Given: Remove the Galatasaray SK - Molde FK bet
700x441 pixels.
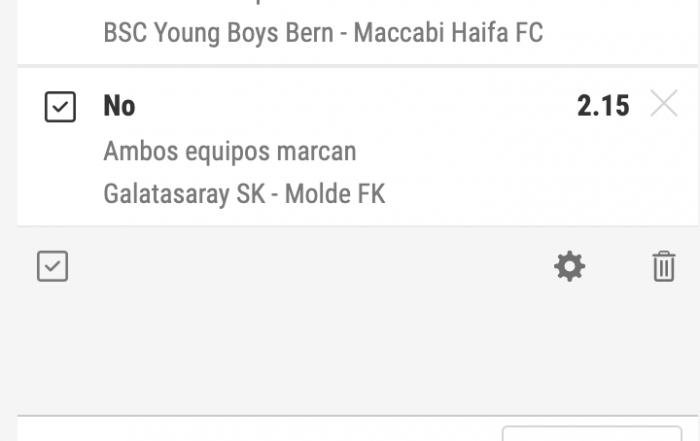Looking at the screenshot, I should click(x=663, y=104).
